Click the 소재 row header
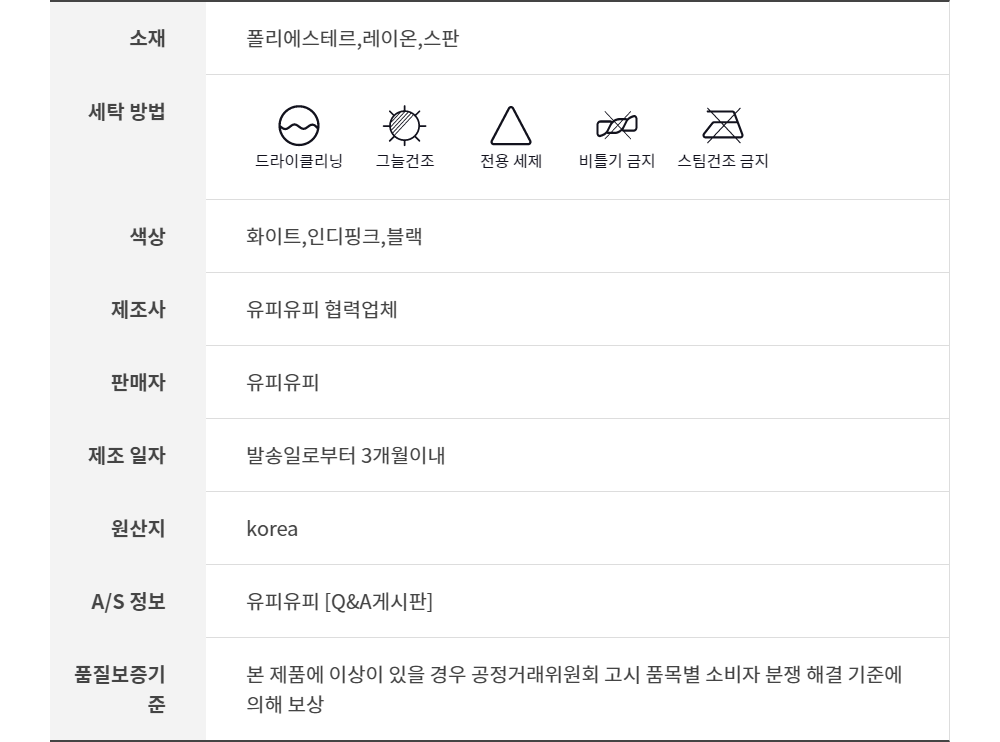This screenshot has width=1000, height=742. (147, 39)
